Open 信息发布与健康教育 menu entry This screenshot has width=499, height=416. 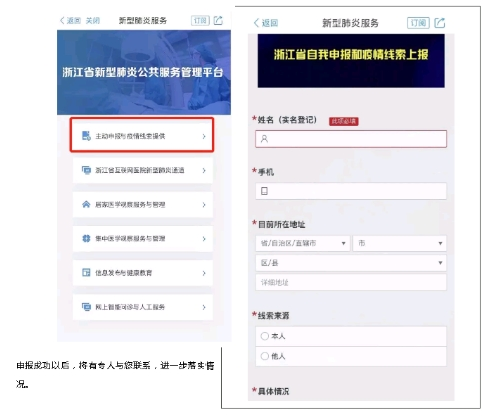click(142, 273)
